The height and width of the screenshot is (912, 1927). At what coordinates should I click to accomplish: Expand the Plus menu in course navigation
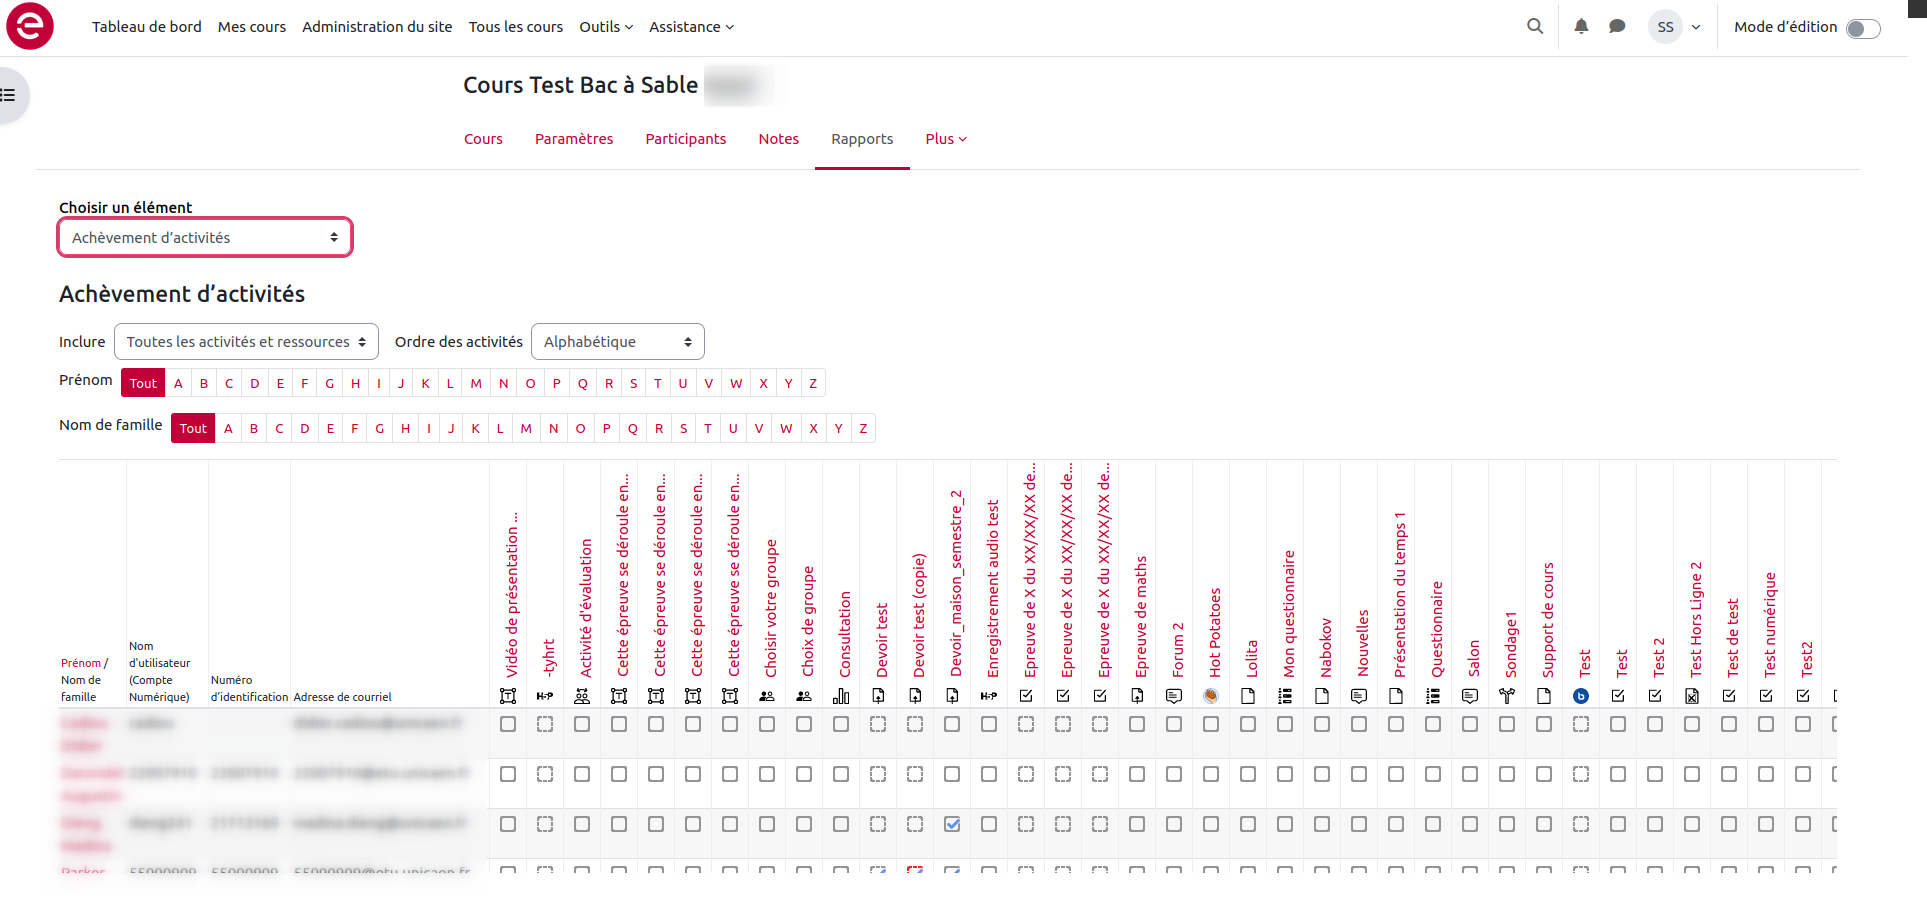(x=945, y=139)
